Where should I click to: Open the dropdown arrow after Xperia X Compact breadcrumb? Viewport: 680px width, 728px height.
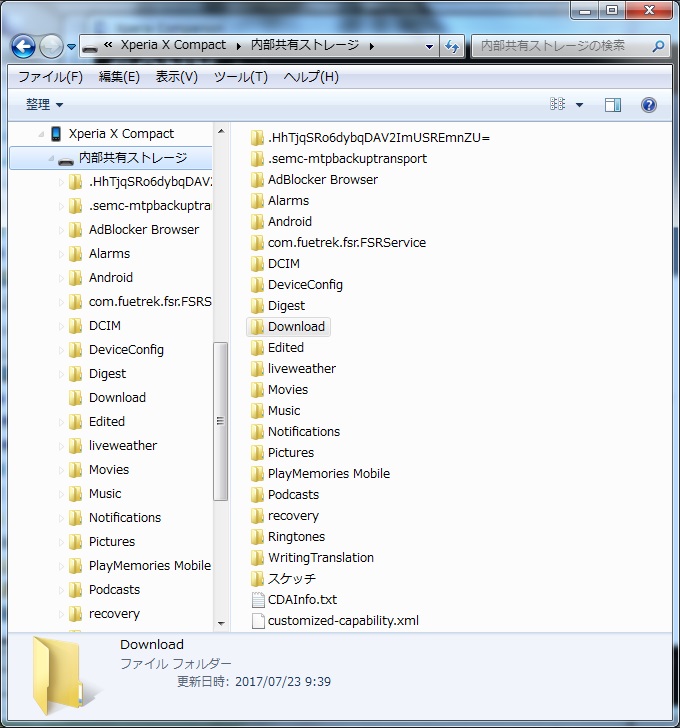[239, 46]
